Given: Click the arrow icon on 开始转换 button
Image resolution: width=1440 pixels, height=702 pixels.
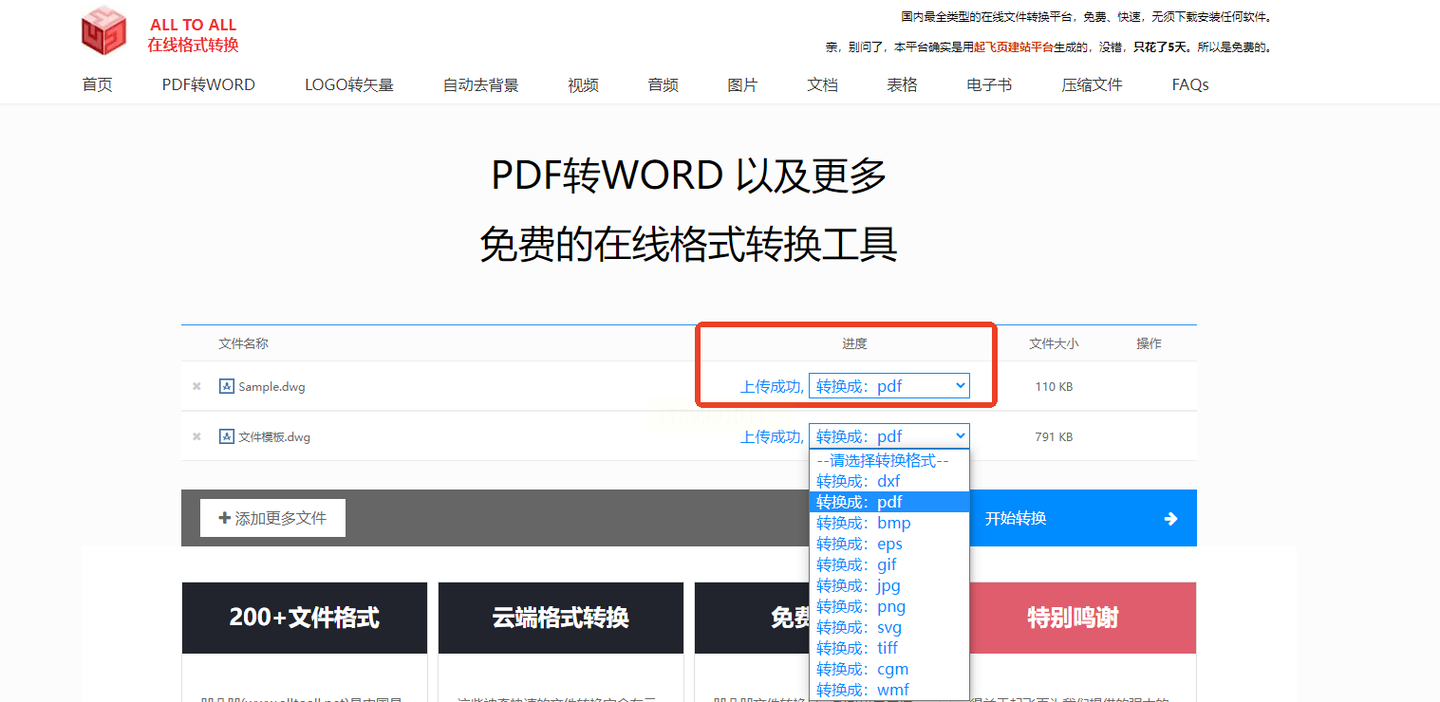Looking at the screenshot, I should pos(1171,518).
